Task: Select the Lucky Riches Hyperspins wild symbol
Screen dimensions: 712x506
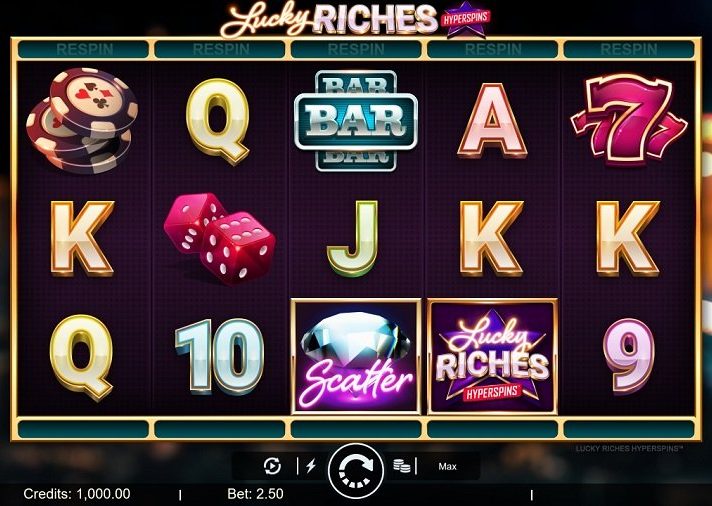Action: point(492,357)
